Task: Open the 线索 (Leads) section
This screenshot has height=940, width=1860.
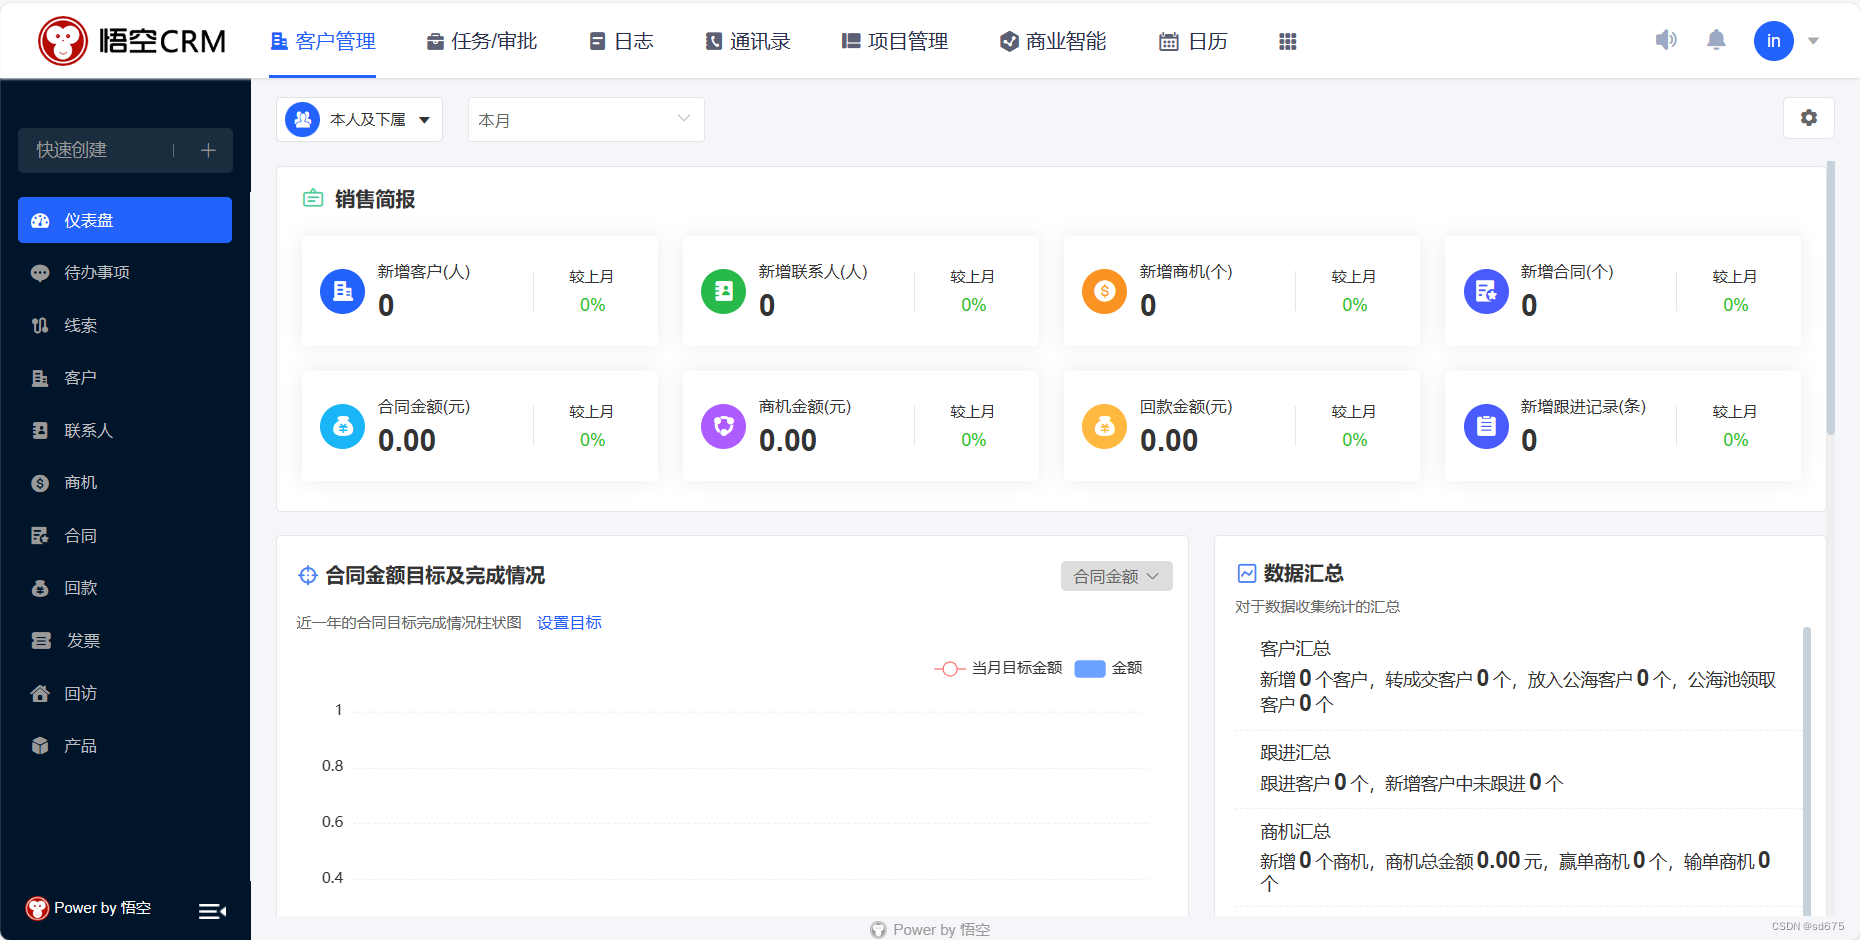Action: pyautogui.click(x=80, y=325)
